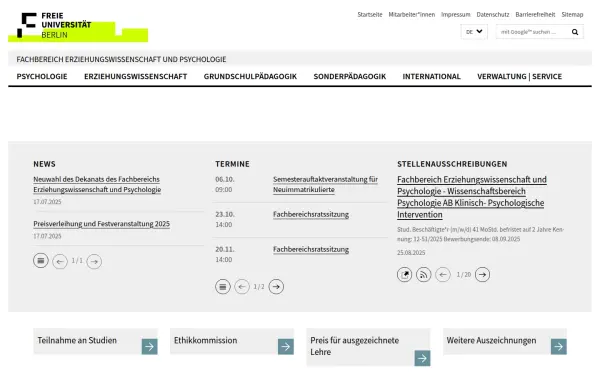Open news Neuwahl des Dekanats des Fachbereichs

(97, 184)
